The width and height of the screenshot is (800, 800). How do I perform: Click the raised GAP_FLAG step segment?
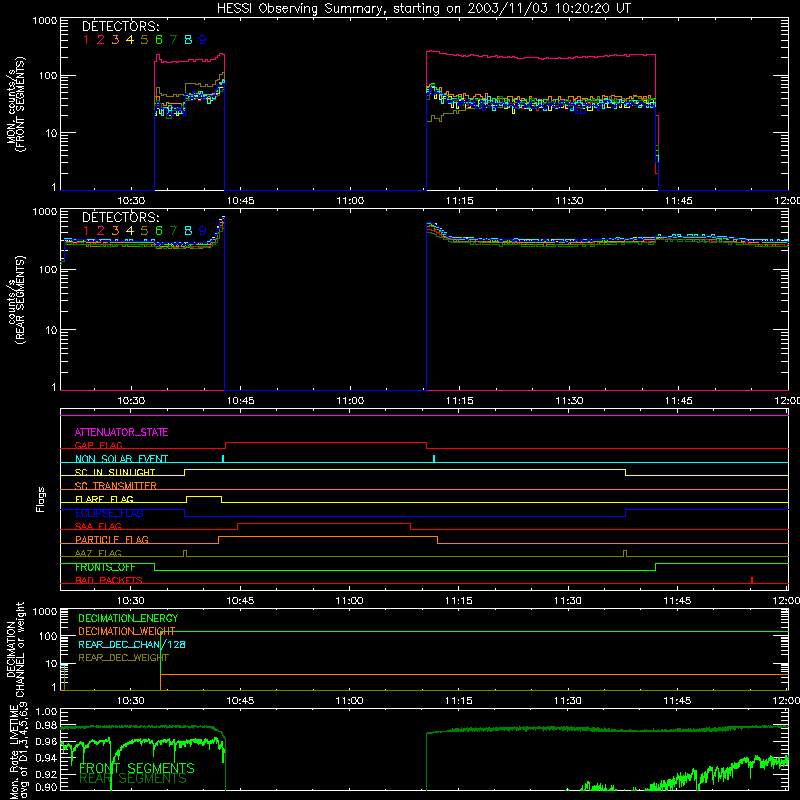point(326,443)
